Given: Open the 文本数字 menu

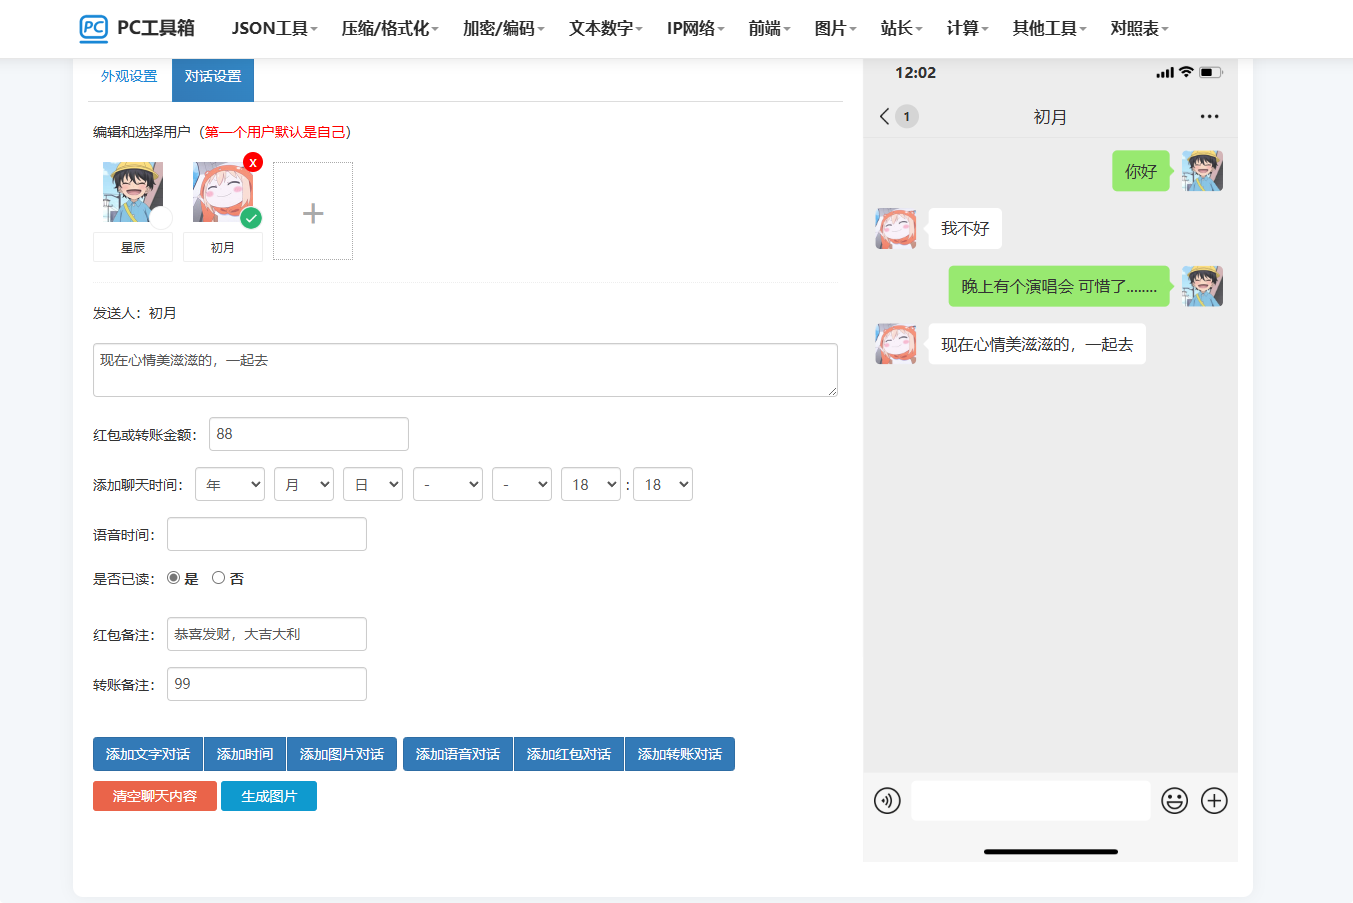Looking at the screenshot, I should click(606, 28).
